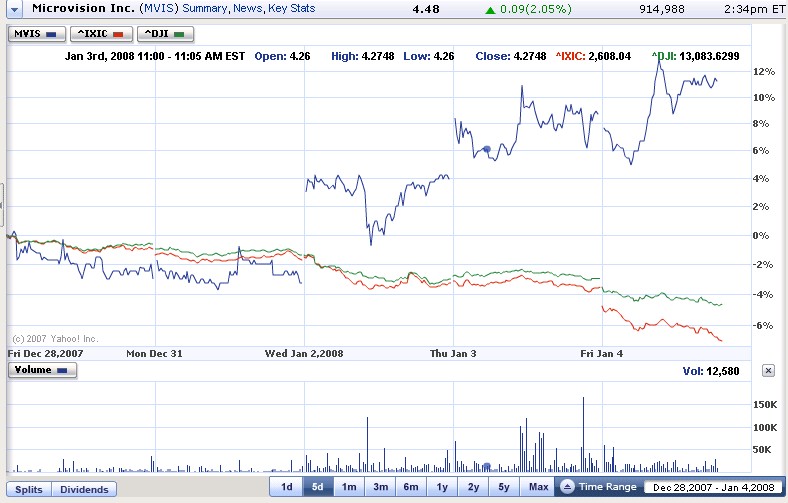Click the '^IXIC: 2,608.04' readout
788x503 pixels.
point(593,56)
